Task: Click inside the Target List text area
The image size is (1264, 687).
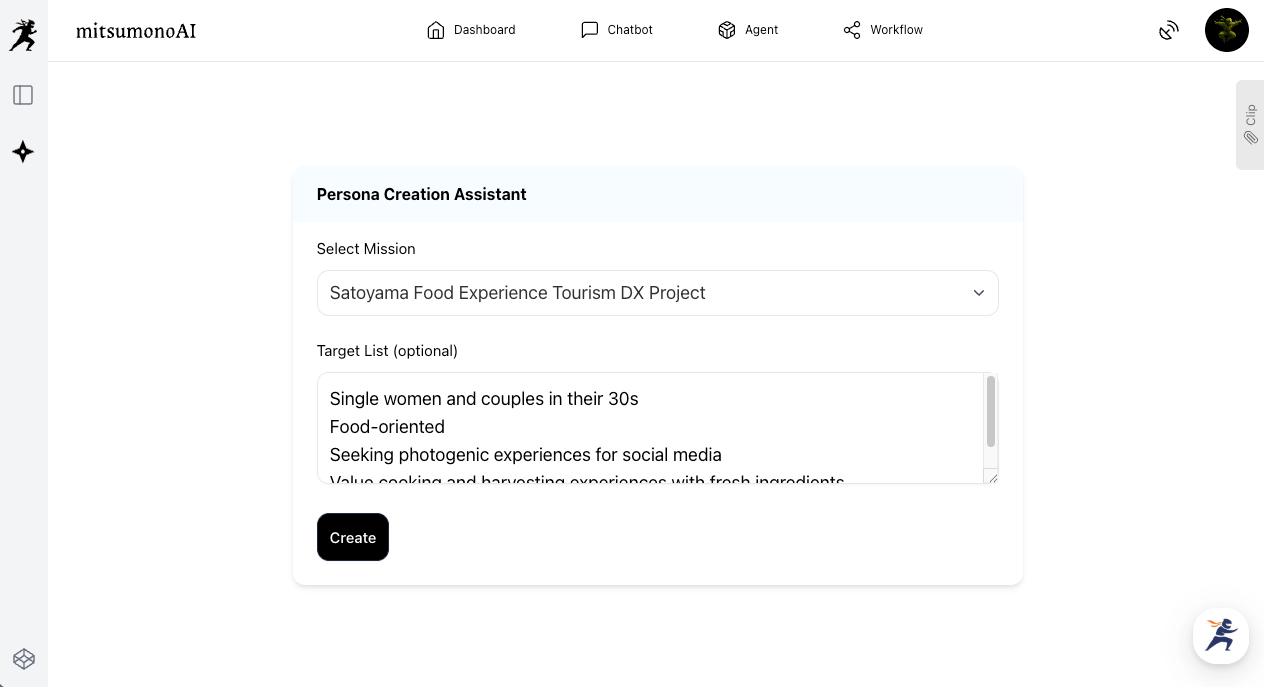Action: 650,428
